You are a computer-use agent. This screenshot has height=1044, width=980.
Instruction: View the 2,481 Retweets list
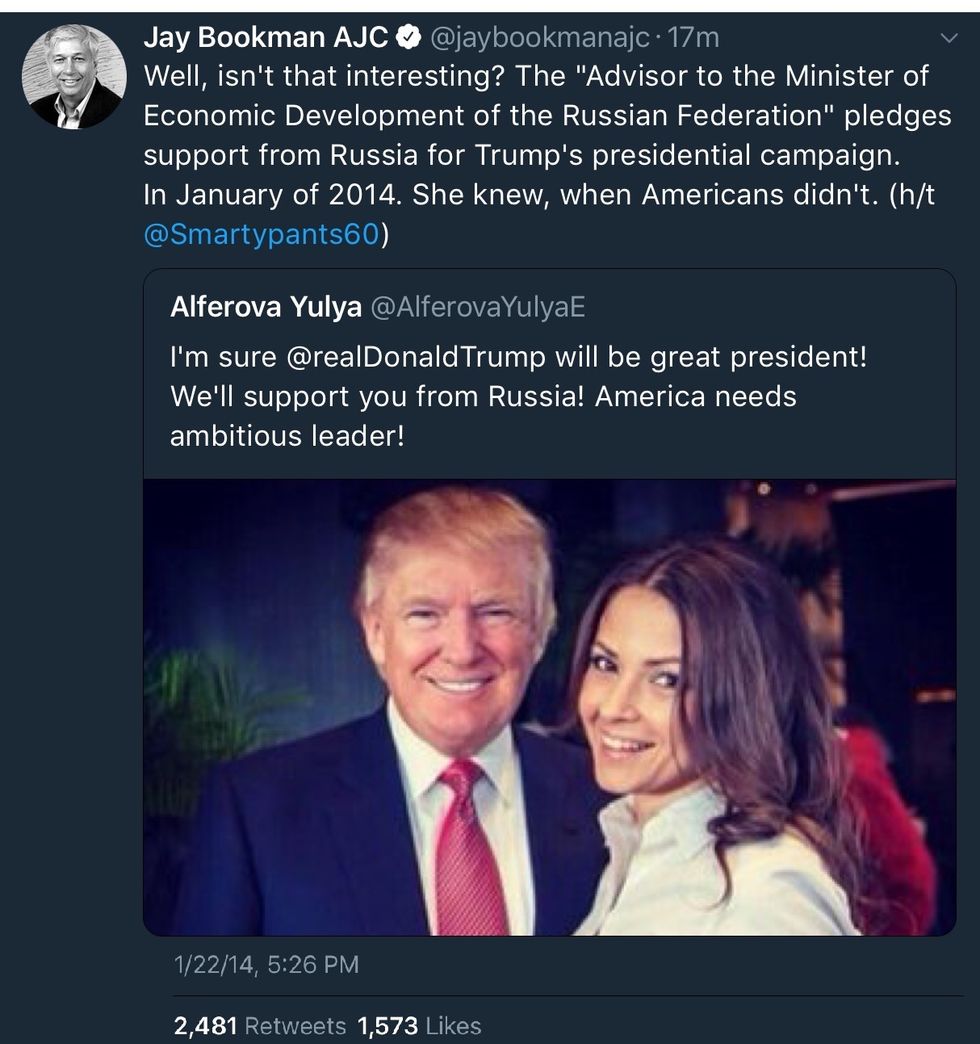click(259, 1025)
